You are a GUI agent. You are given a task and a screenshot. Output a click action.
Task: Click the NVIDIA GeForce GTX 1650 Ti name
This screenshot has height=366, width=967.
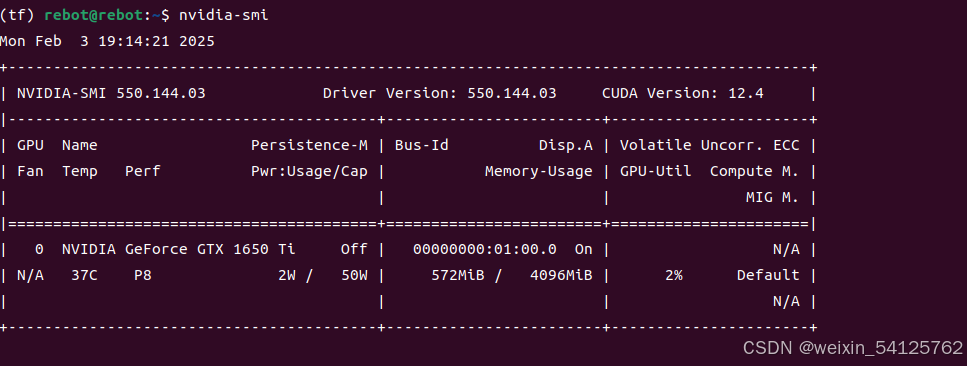pos(179,249)
